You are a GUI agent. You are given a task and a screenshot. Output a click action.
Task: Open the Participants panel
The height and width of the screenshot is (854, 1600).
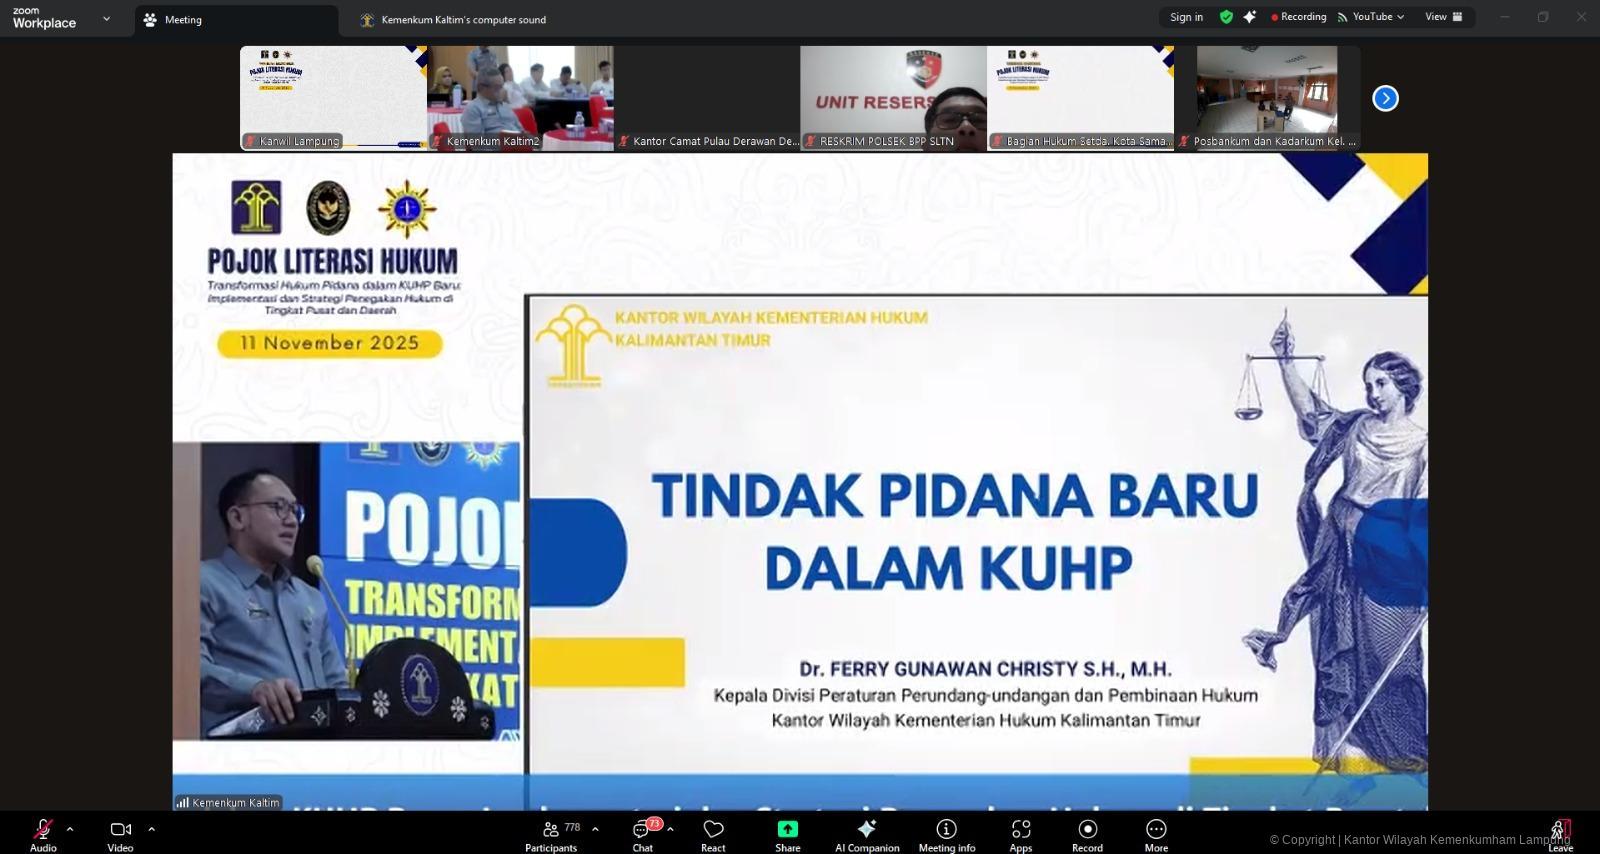(551, 834)
